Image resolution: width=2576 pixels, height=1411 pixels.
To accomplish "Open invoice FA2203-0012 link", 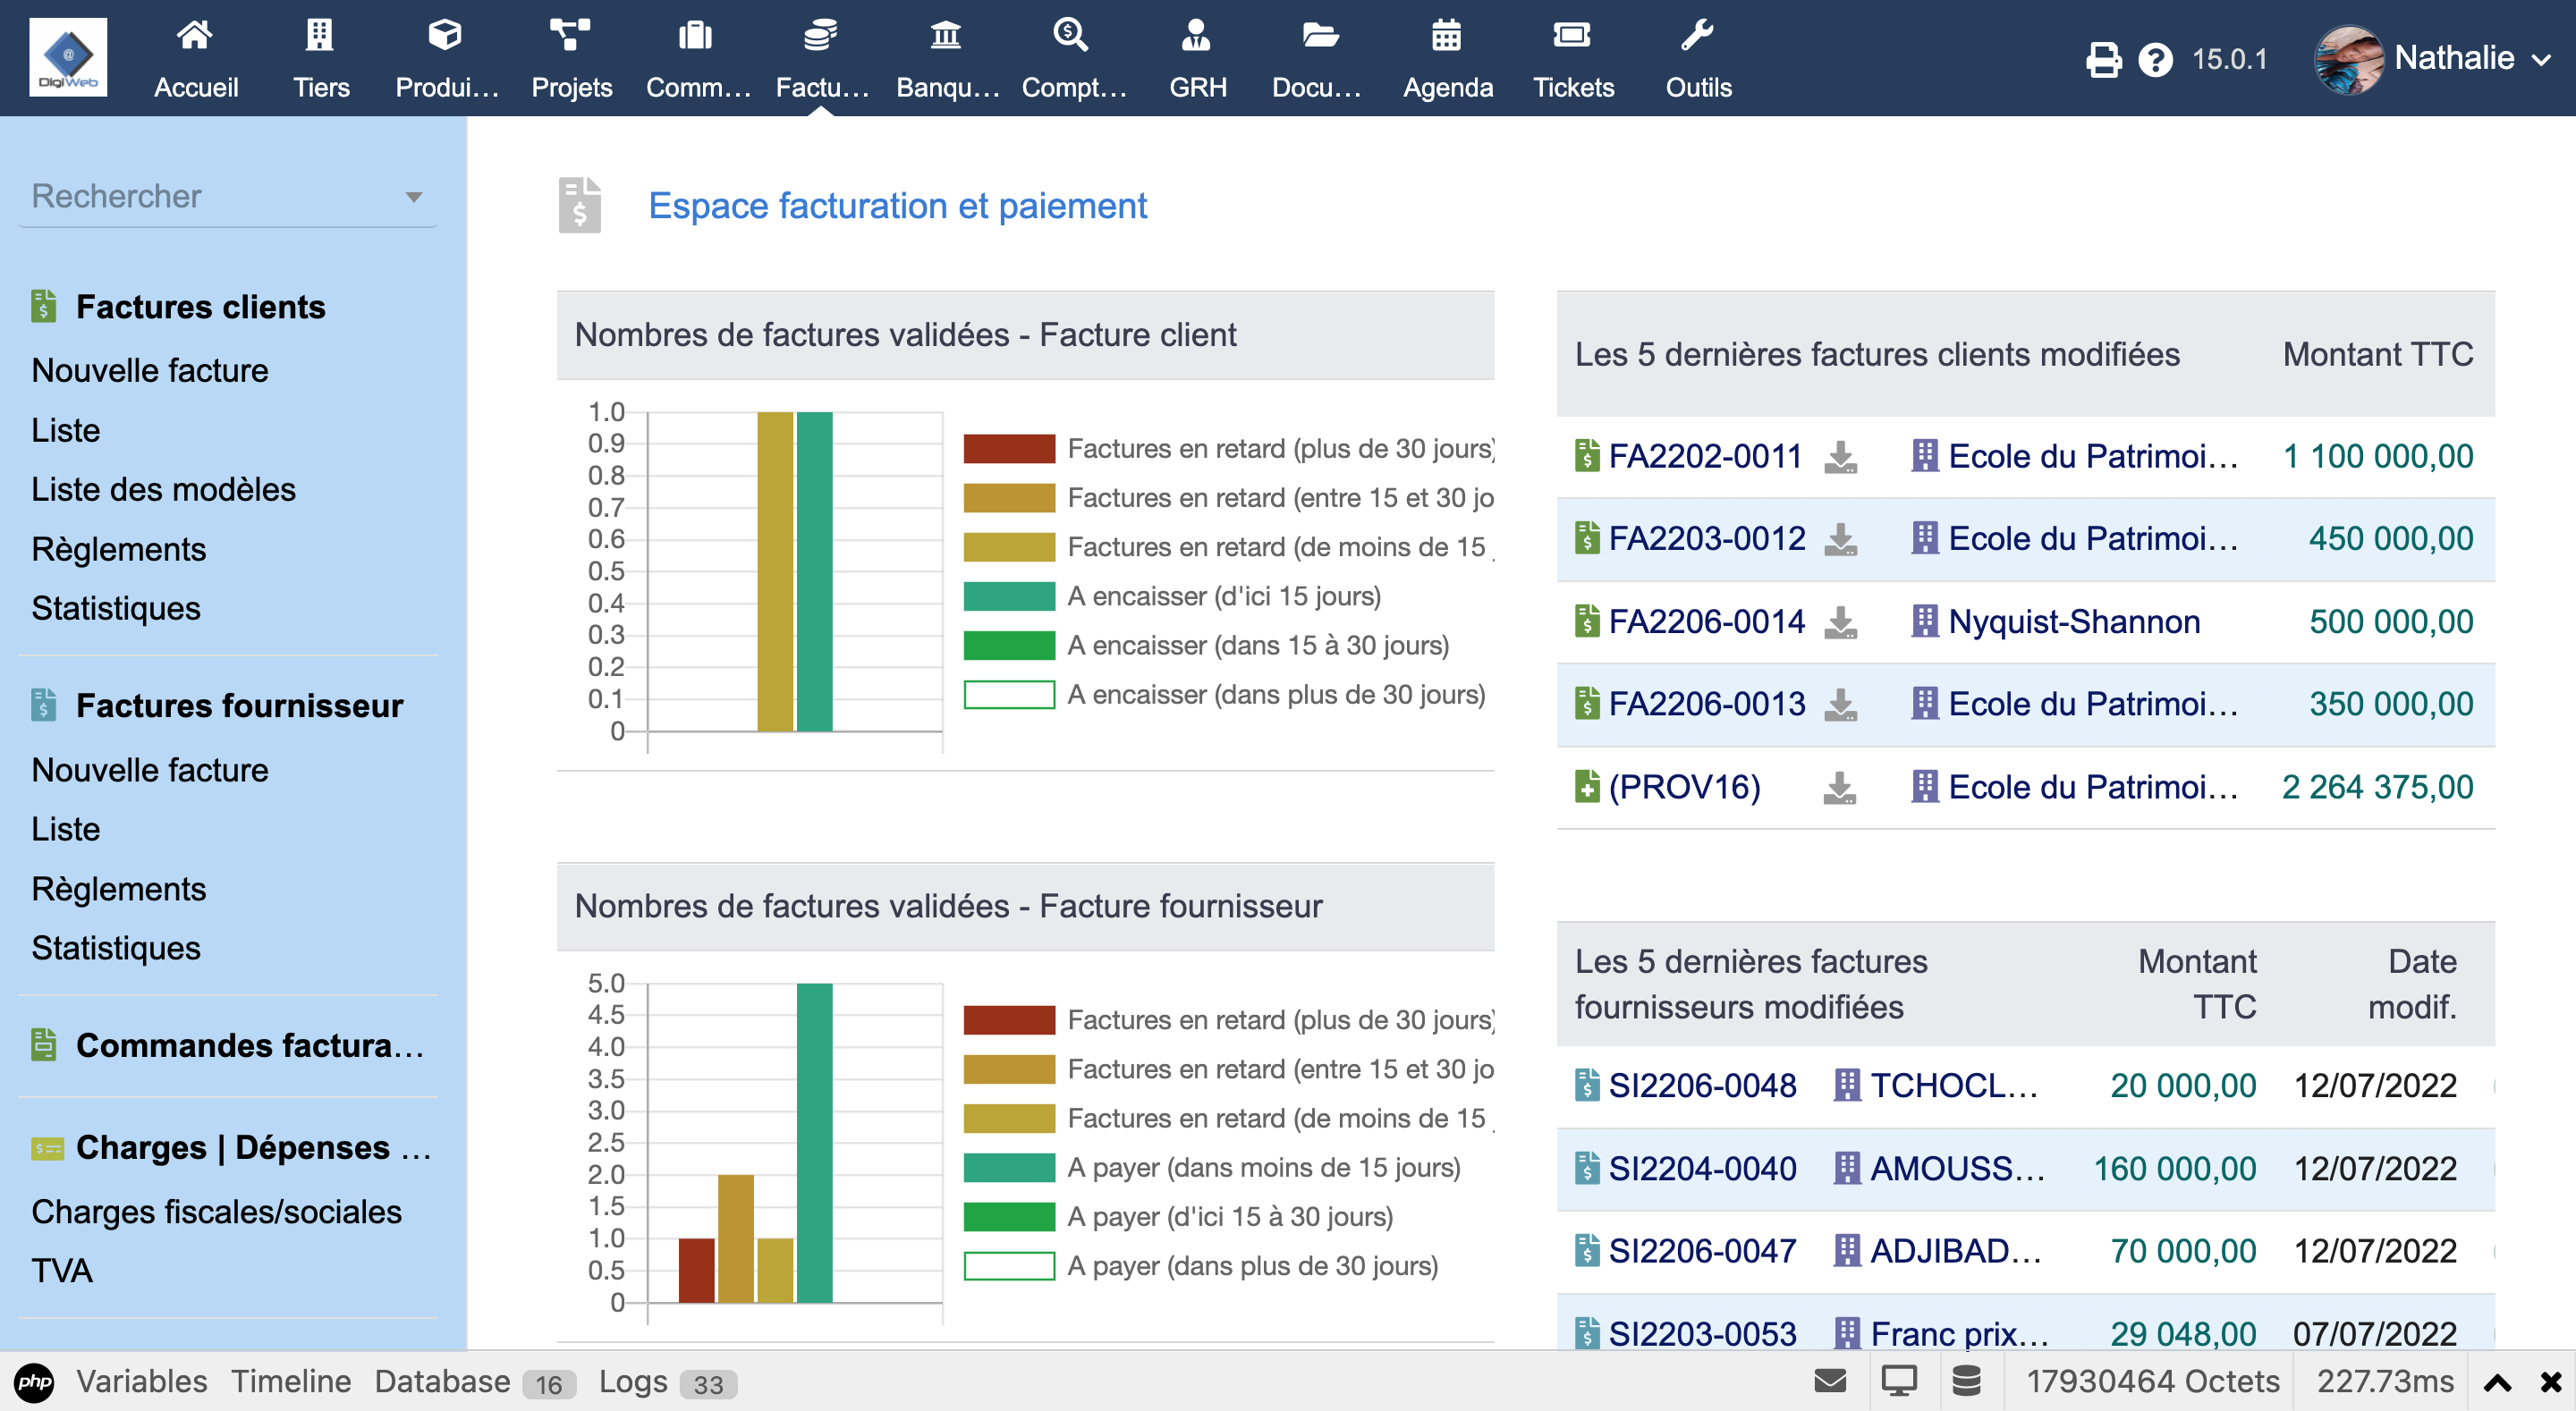I will point(1706,539).
